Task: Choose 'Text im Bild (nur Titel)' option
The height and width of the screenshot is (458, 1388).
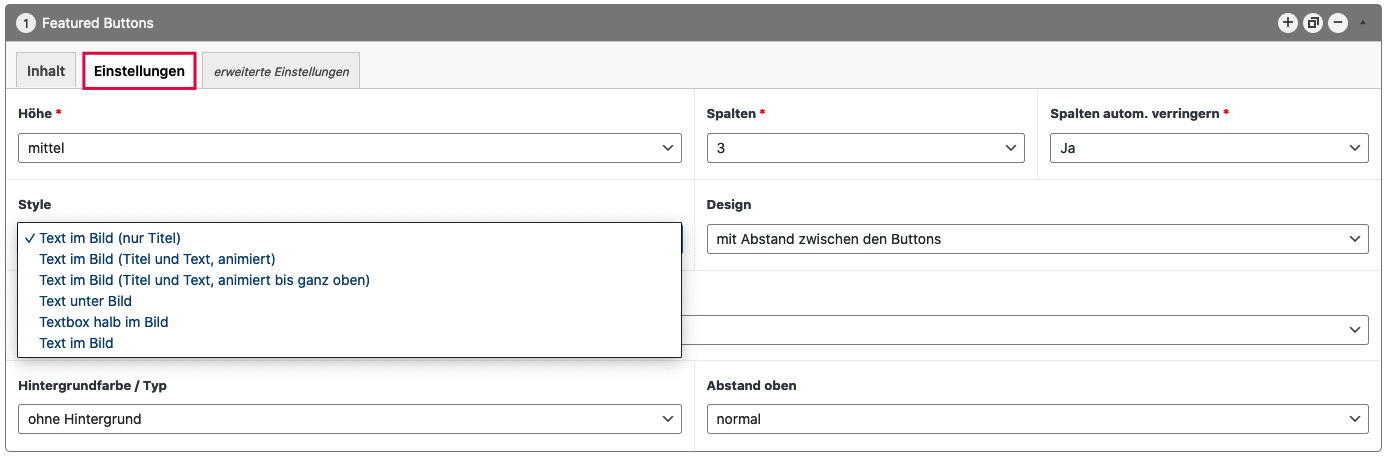Action: click(110, 238)
